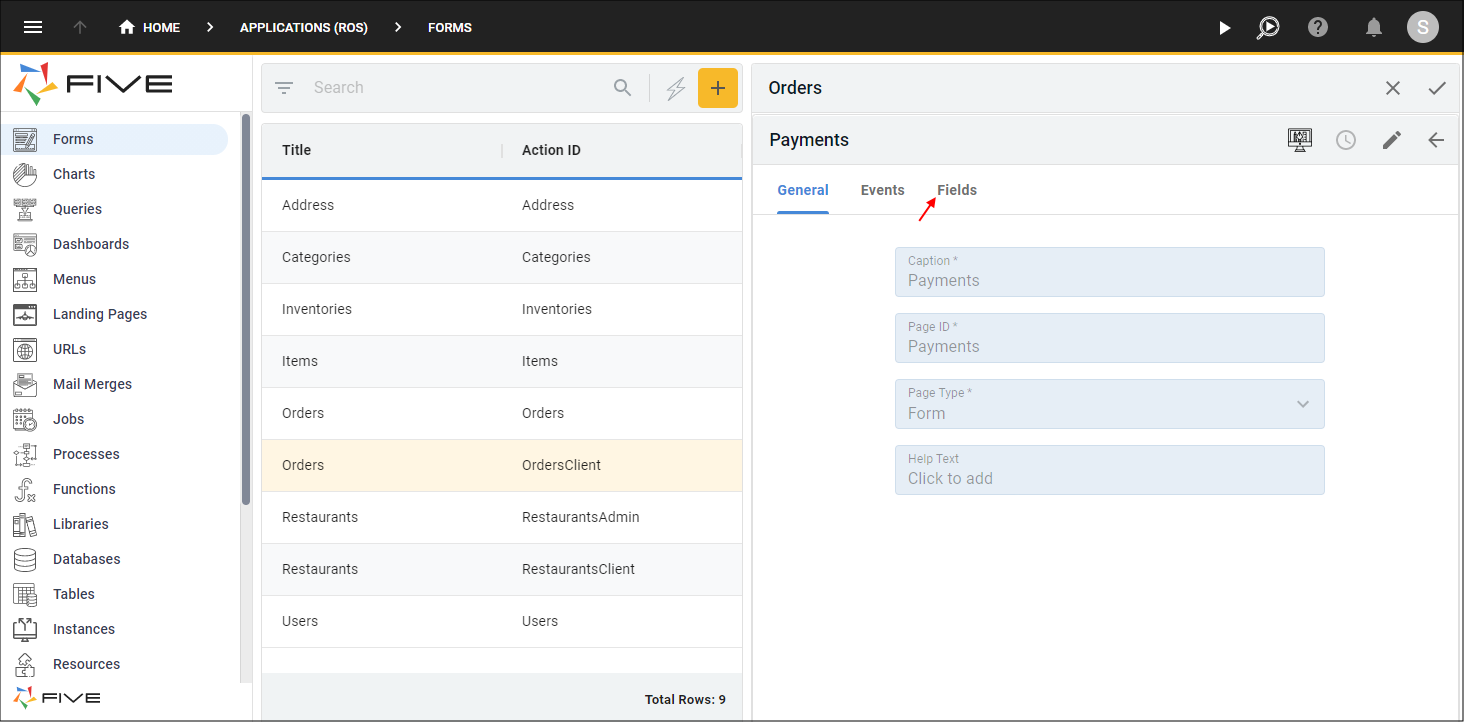Click the Databases cylinder icon
Screen dimensions: 1464x722
click(25, 559)
